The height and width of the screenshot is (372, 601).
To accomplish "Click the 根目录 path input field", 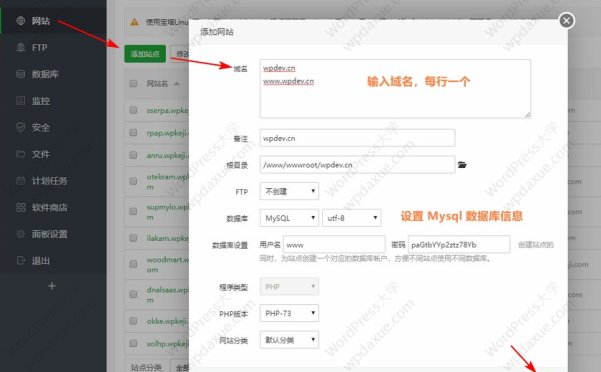I will point(357,165).
